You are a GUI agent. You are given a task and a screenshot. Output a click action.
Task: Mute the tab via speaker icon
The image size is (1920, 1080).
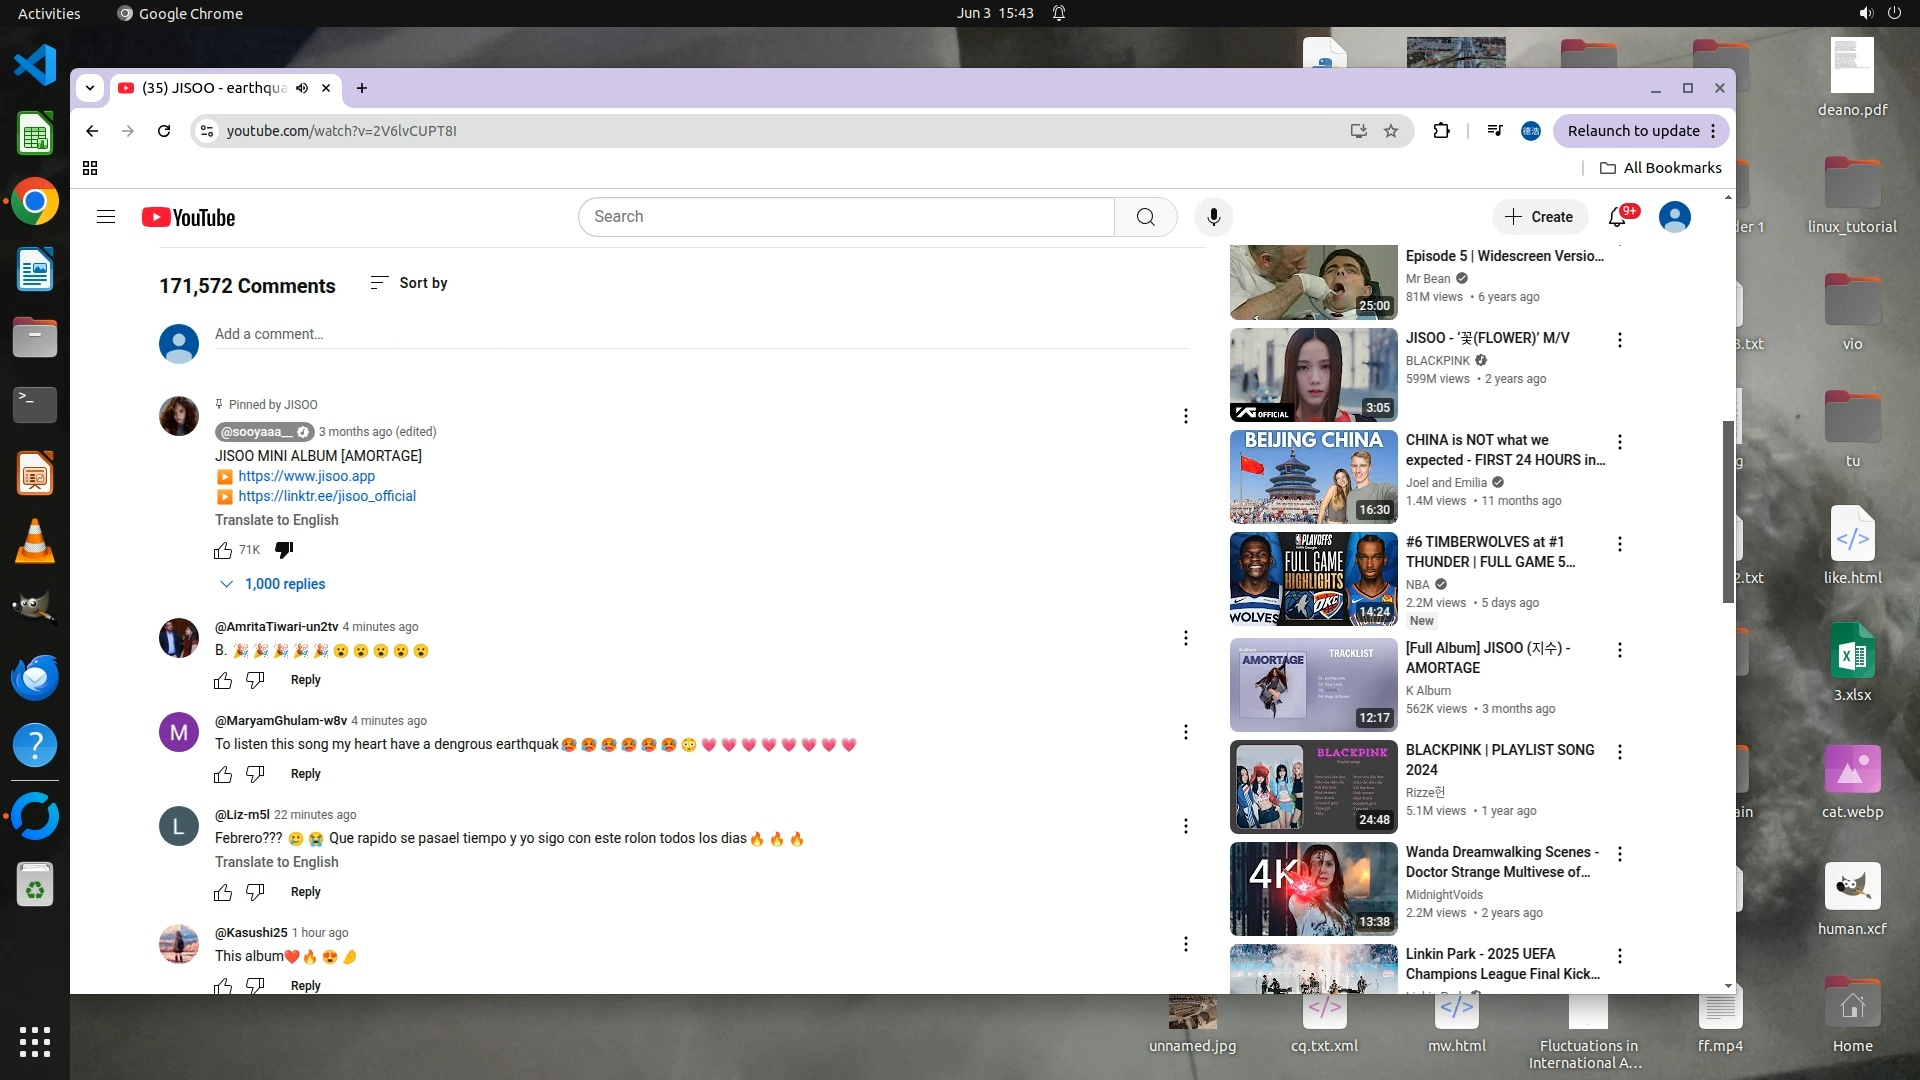(x=302, y=88)
